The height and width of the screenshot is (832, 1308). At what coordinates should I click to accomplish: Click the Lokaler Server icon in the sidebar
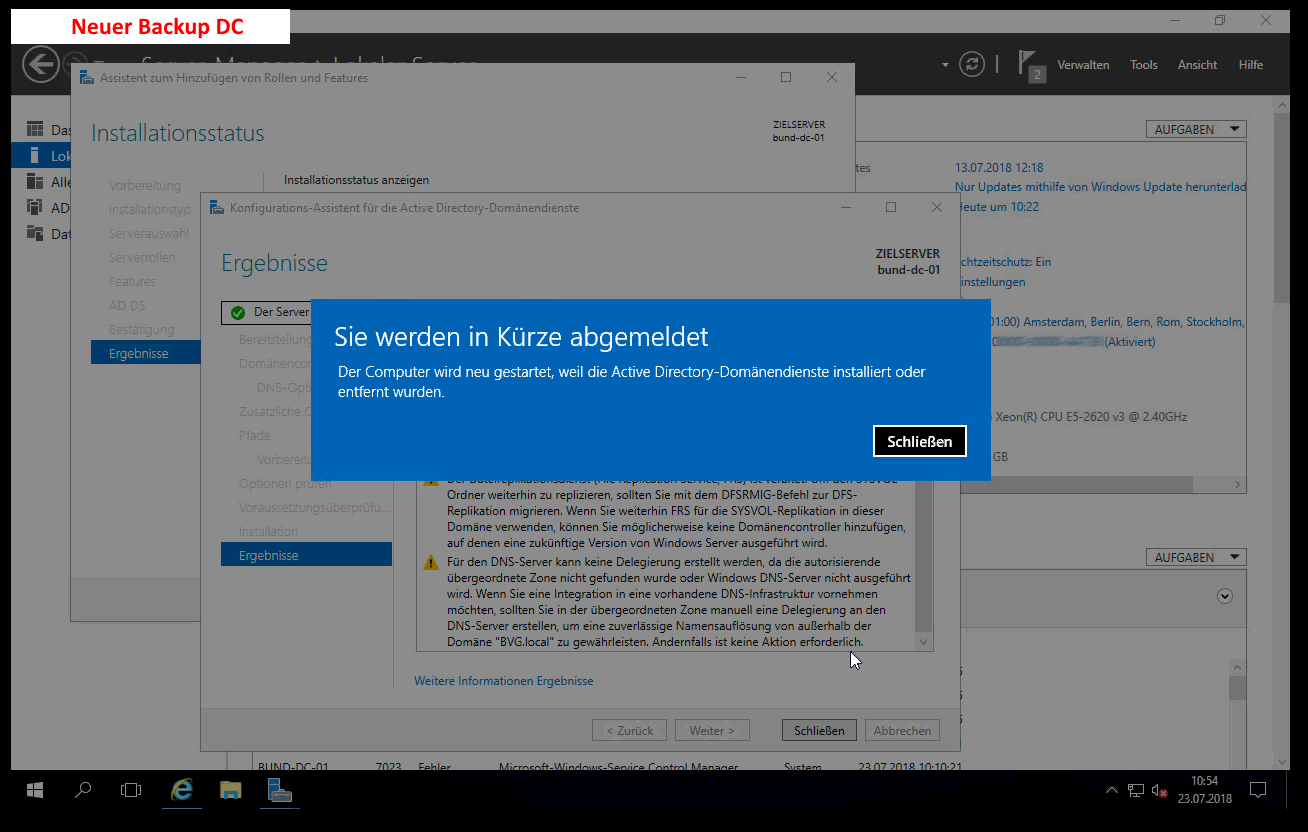35,155
